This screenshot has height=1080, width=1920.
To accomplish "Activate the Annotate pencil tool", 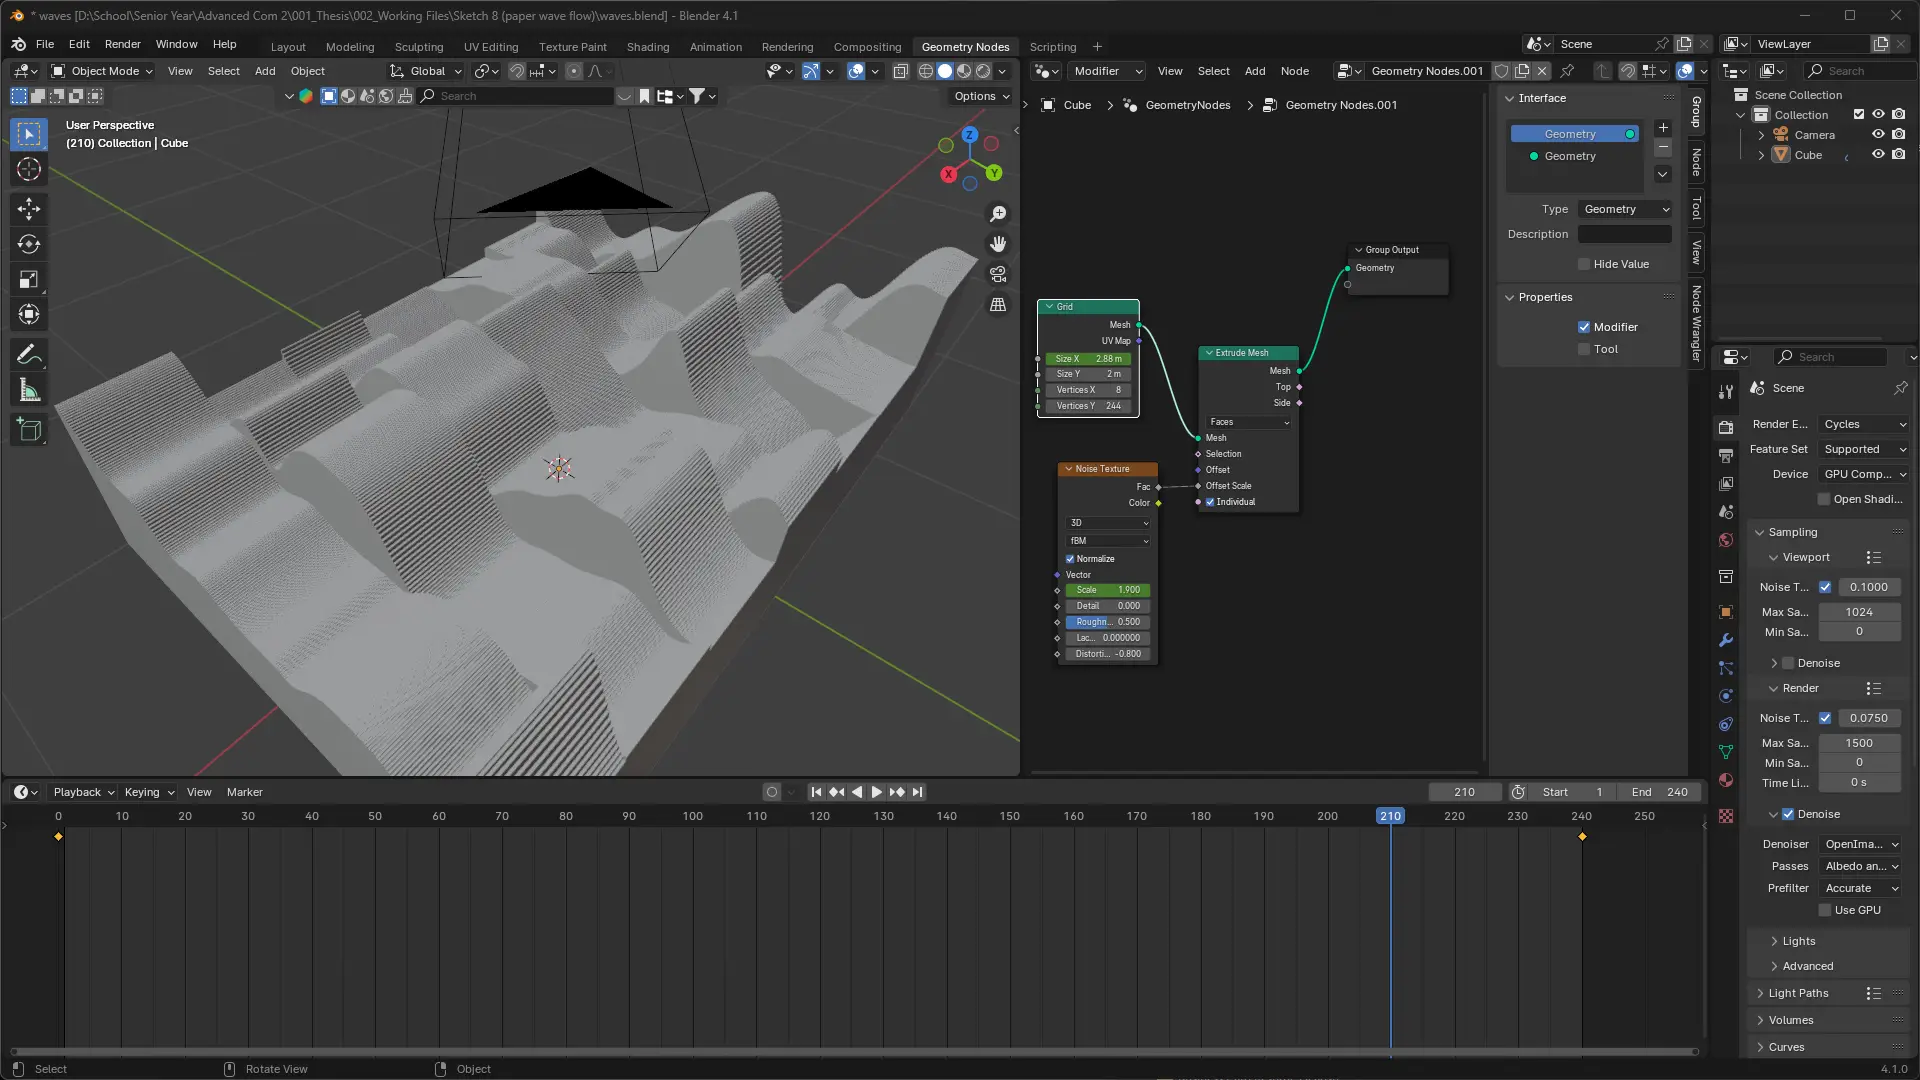I will pyautogui.click(x=29, y=354).
